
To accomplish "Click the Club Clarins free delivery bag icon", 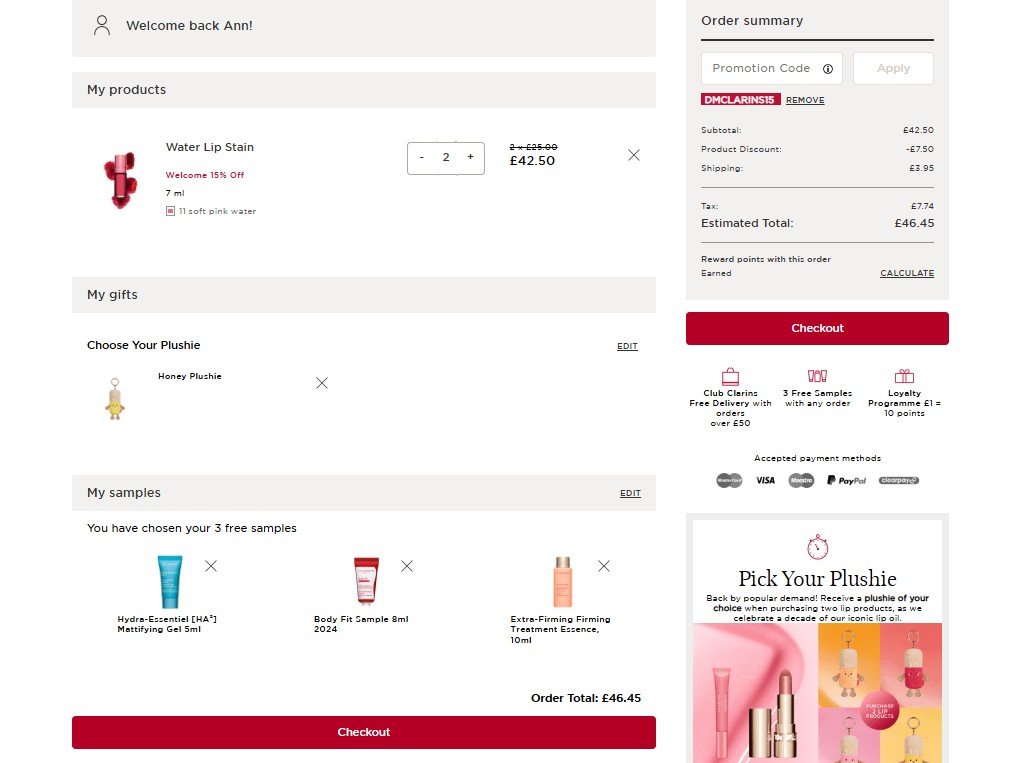I will [730, 377].
